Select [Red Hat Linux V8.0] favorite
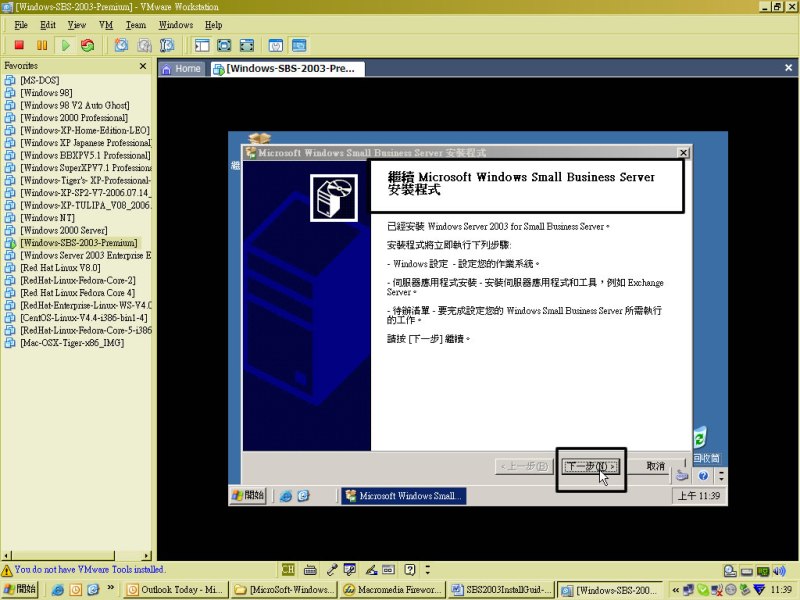This screenshot has height=600, width=800. pos(60,268)
